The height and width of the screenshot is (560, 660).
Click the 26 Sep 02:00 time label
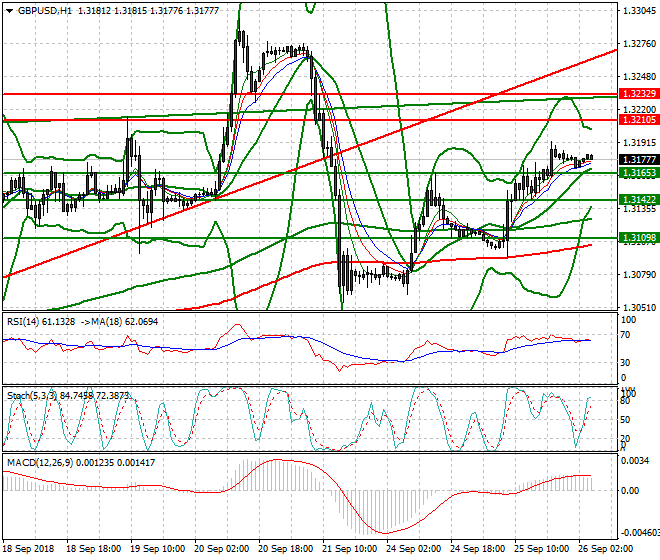[x=605, y=549]
